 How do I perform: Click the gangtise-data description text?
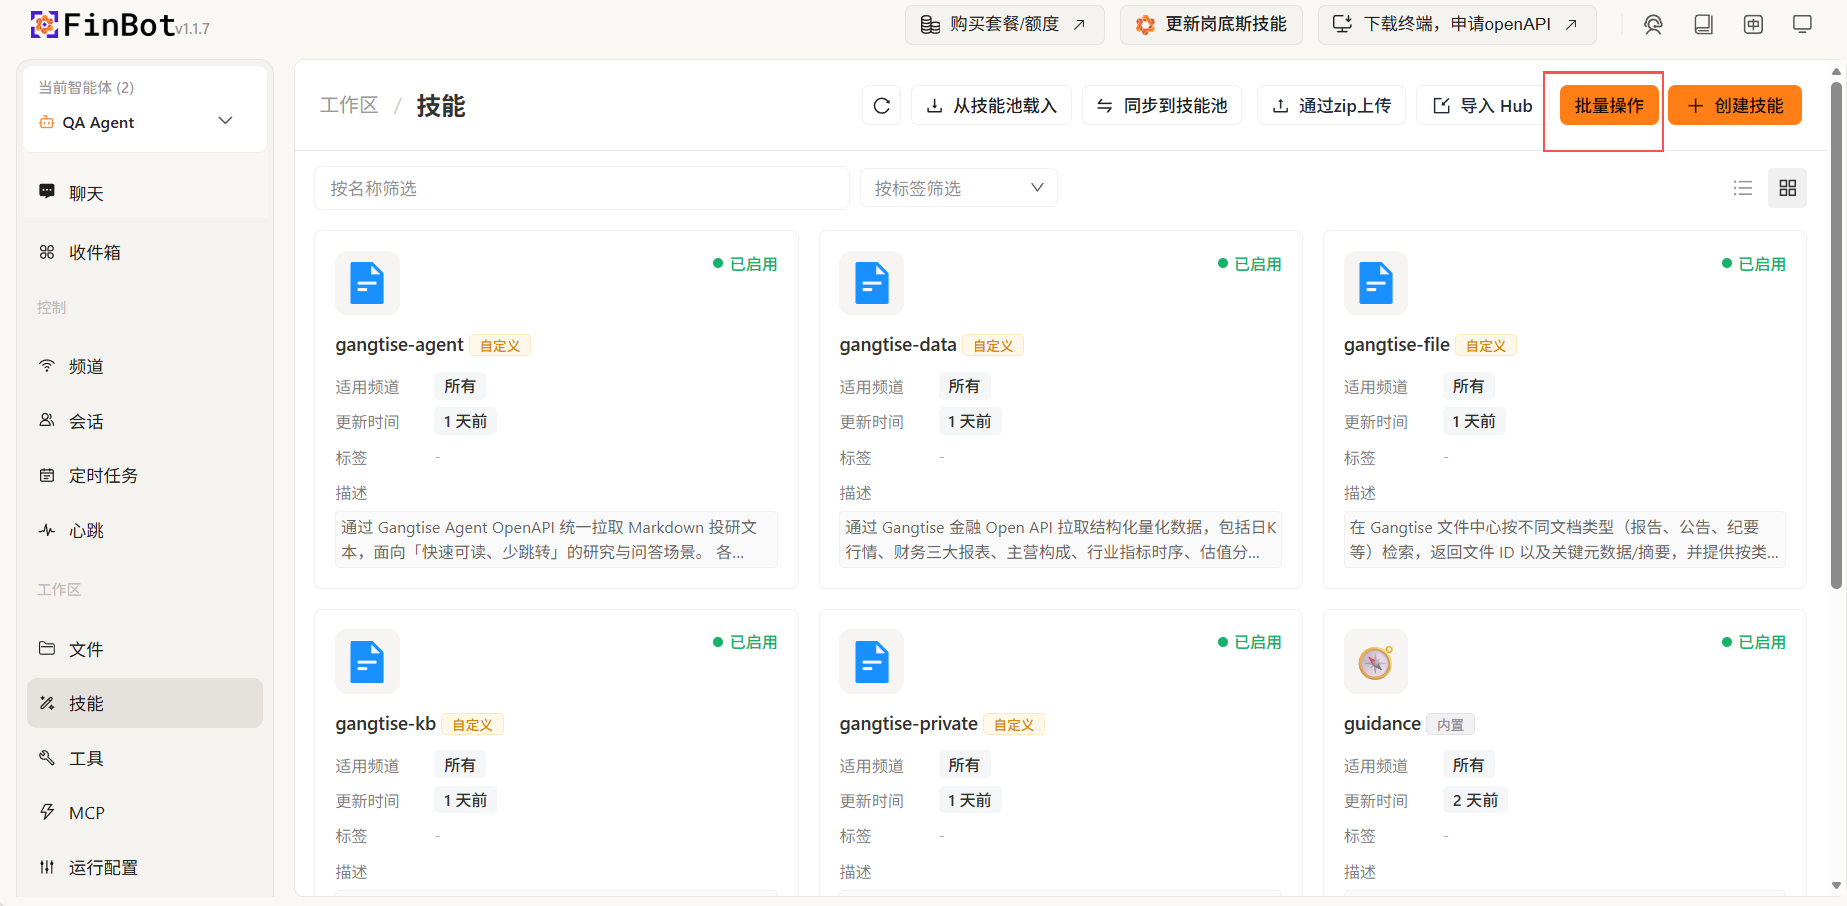pos(1061,540)
